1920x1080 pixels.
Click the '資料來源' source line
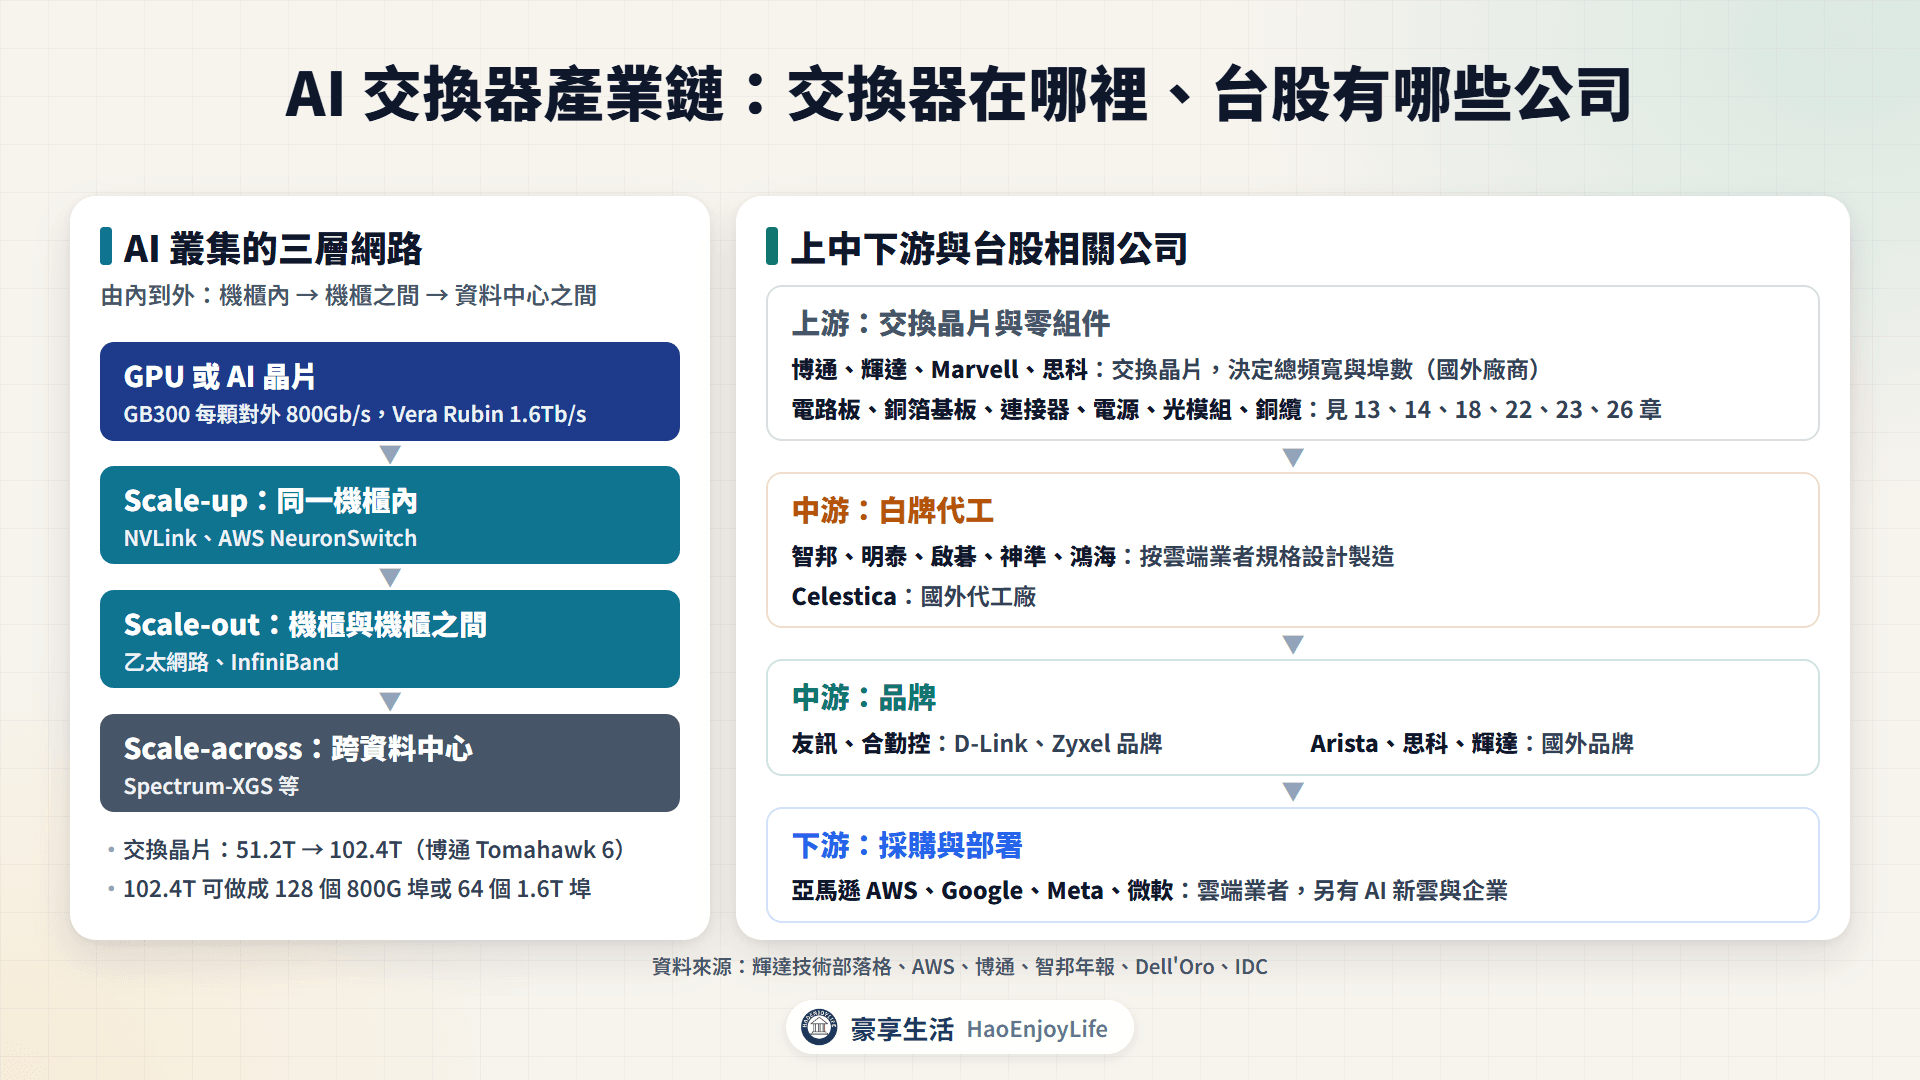point(960,967)
